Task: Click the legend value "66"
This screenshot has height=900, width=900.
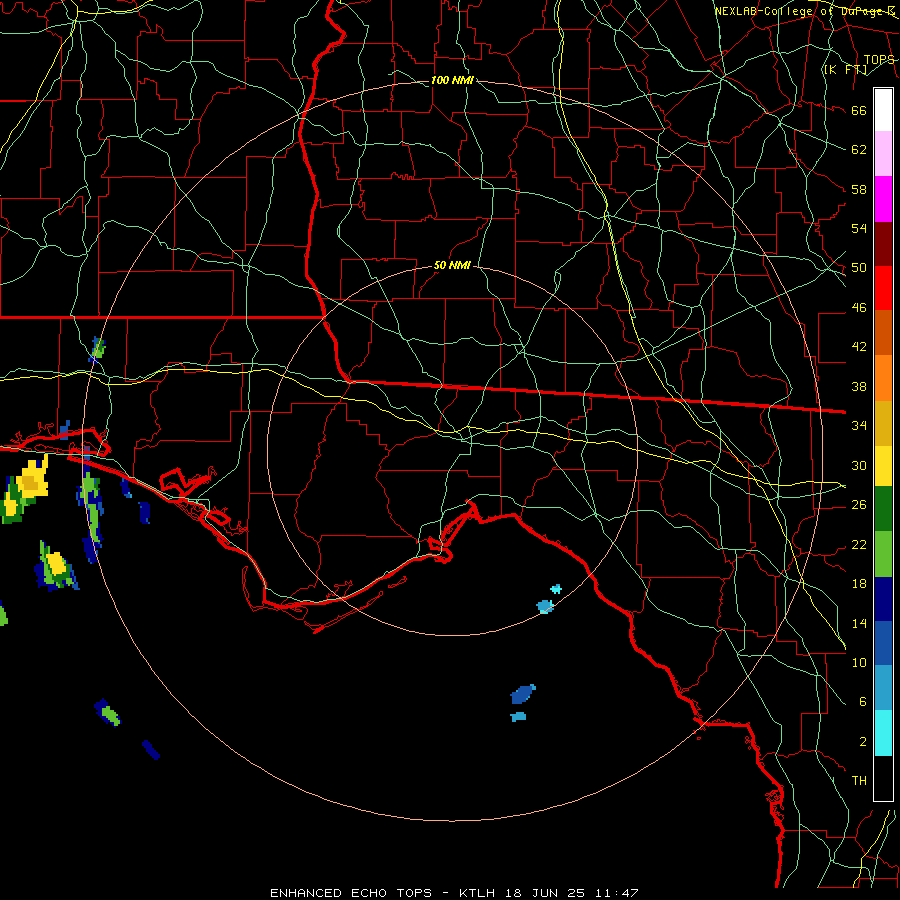Action: point(859,110)
